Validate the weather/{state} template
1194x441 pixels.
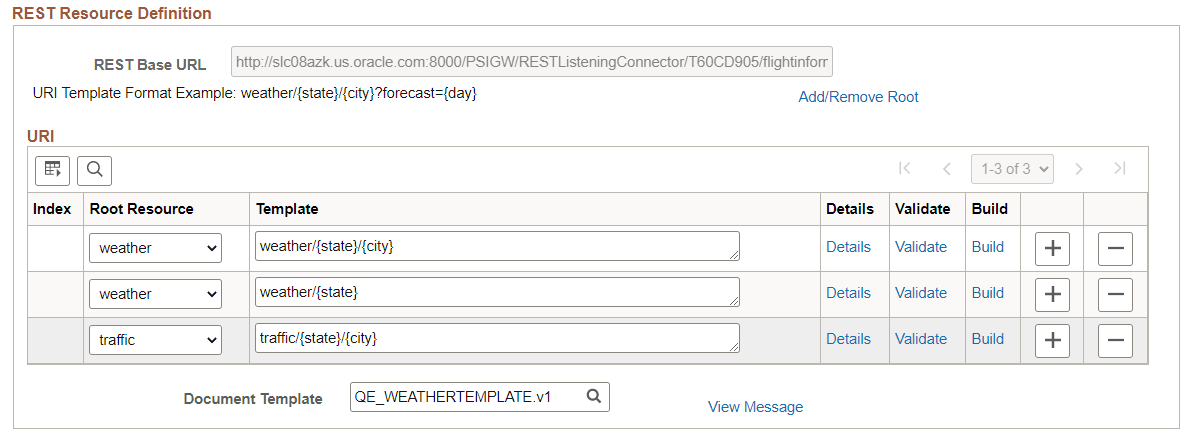pos(921,292)
